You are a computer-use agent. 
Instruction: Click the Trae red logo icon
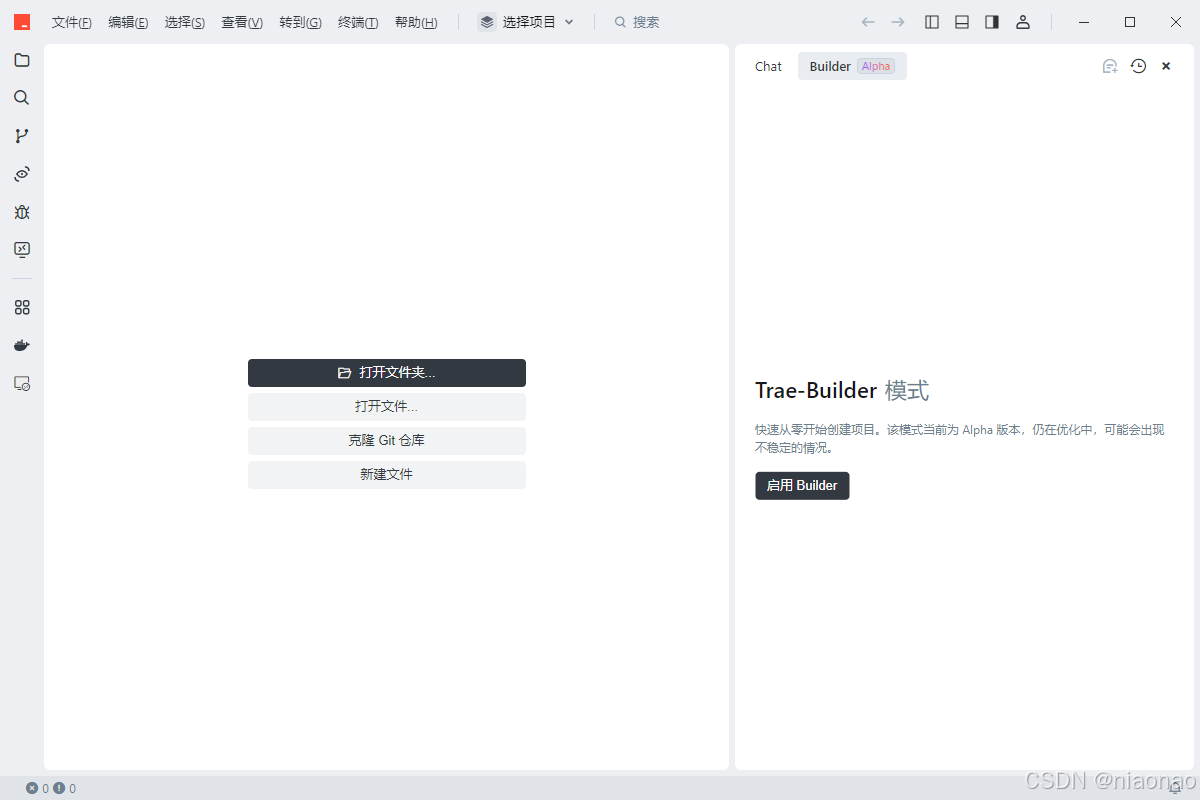(x=22, y=22)
